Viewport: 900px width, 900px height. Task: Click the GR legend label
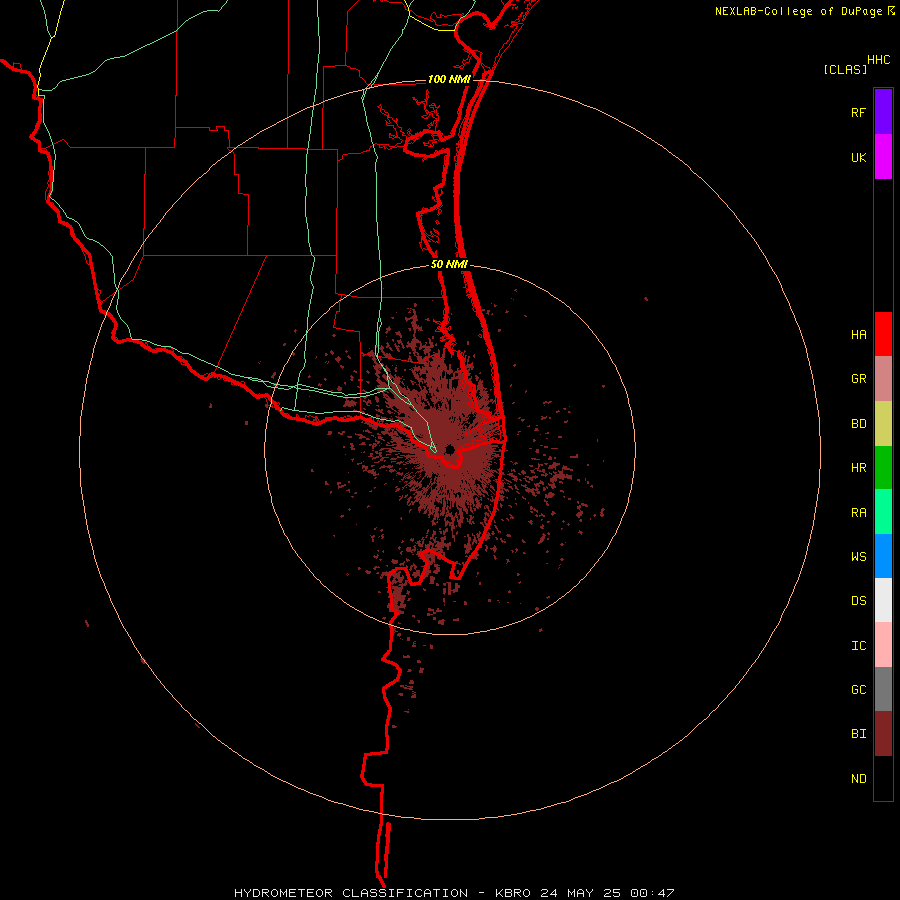click(x=858, y=379)
